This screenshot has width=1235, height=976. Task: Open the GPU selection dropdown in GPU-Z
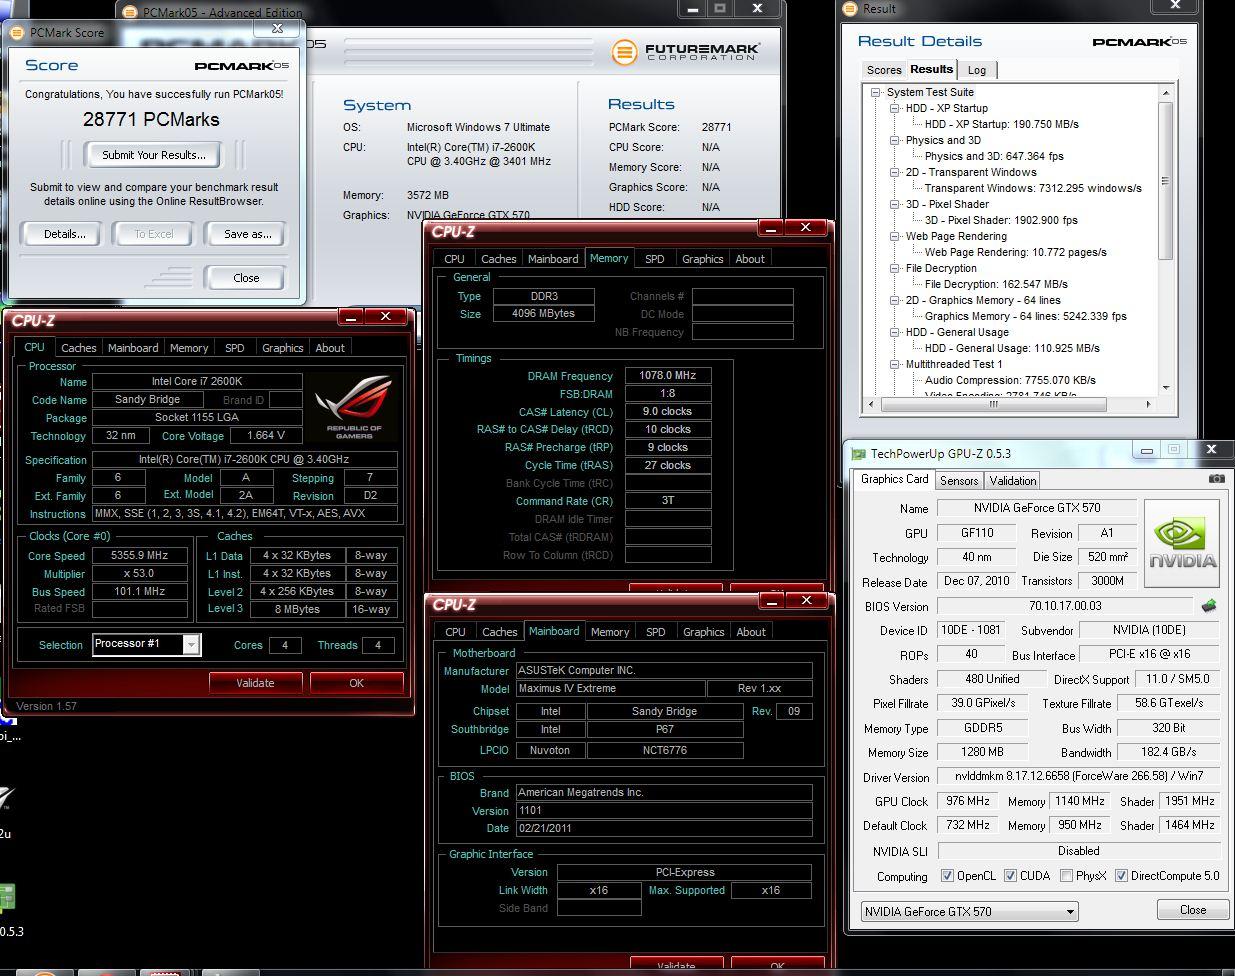click(x=969, y=912)
